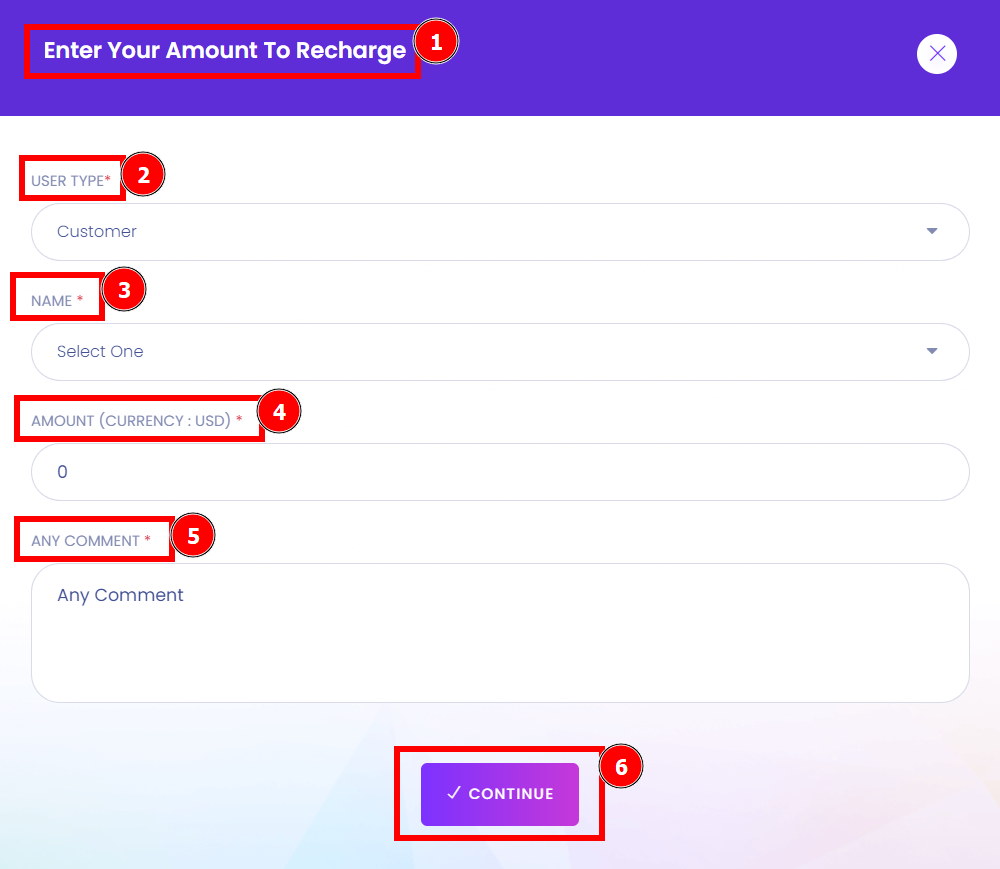Click the NAME field label

click(x=57, y=301)
